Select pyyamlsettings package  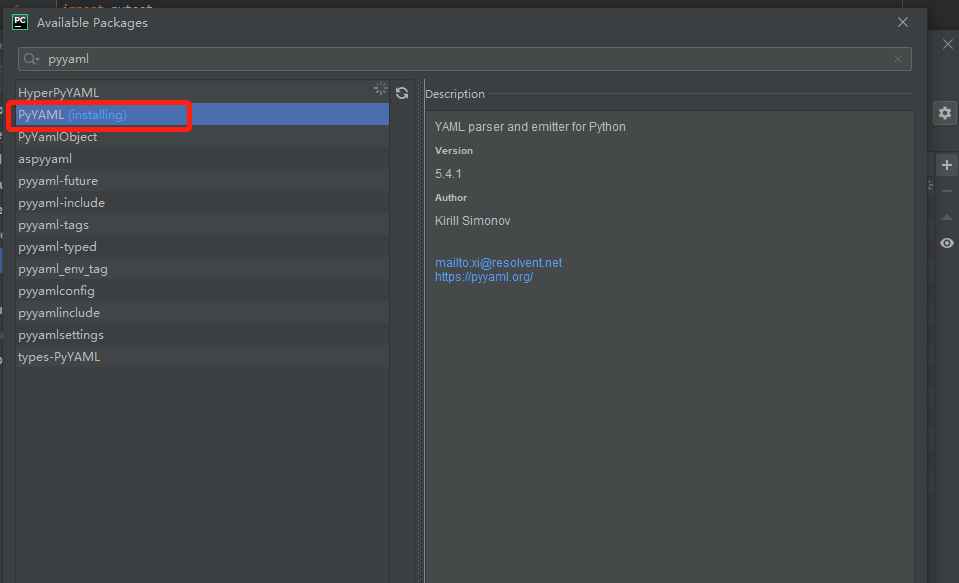coord(202,335)
